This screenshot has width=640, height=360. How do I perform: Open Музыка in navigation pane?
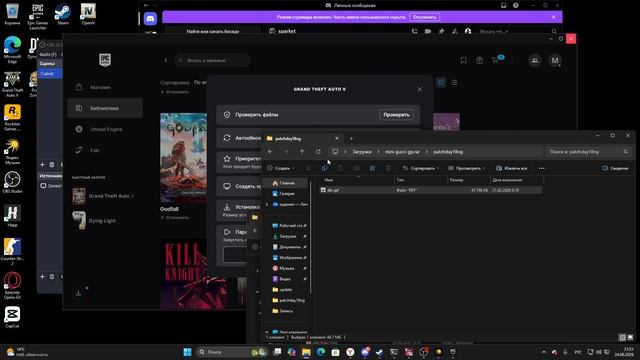(x=290, y=268)
